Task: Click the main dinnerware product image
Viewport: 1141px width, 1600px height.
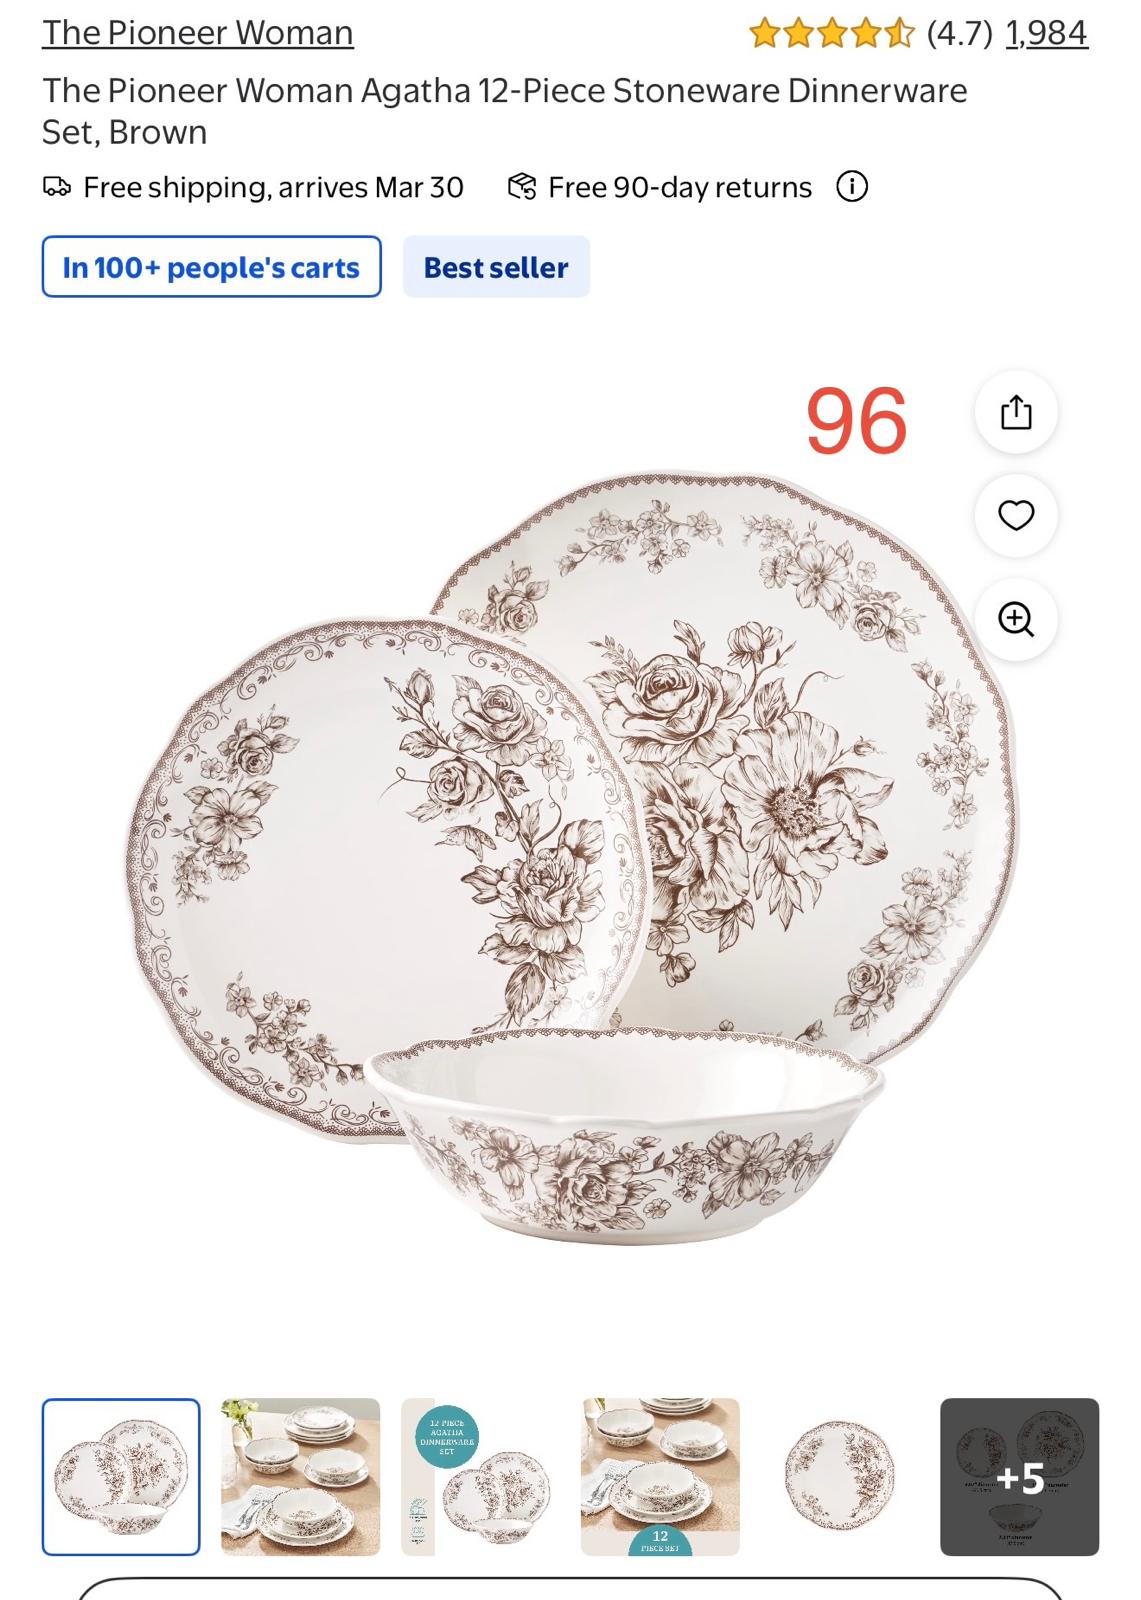Action: pos(572,858)
